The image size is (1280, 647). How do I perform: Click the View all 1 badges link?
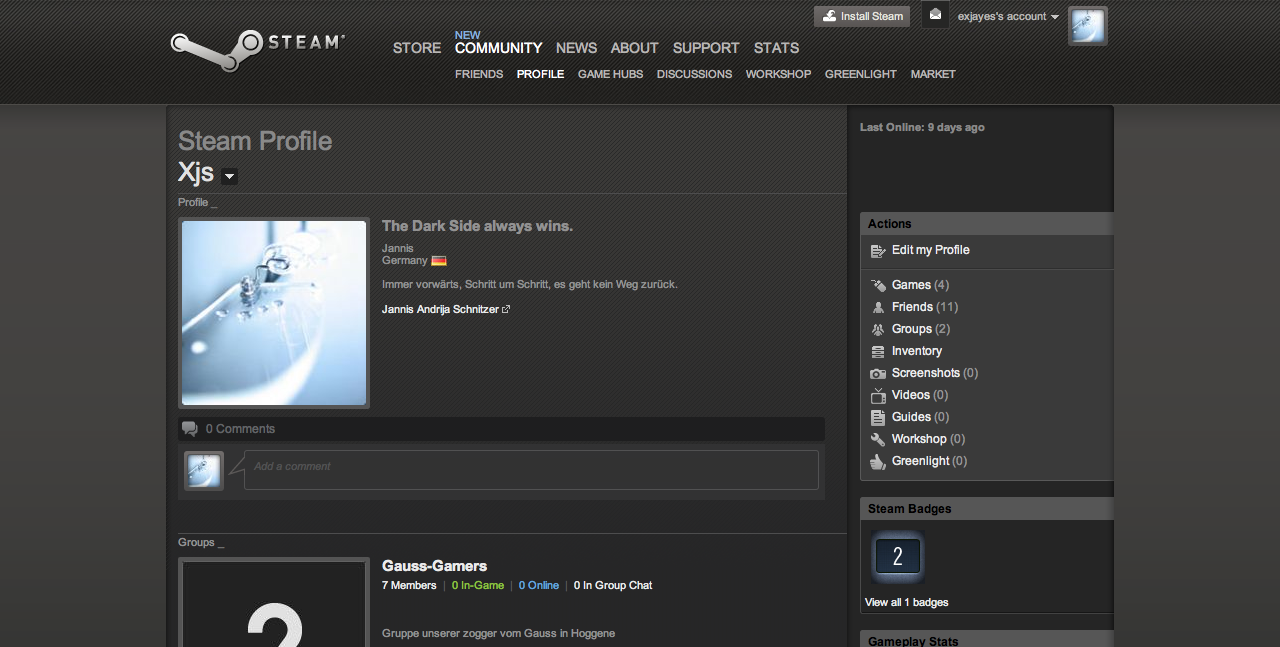tap(907, 602)
